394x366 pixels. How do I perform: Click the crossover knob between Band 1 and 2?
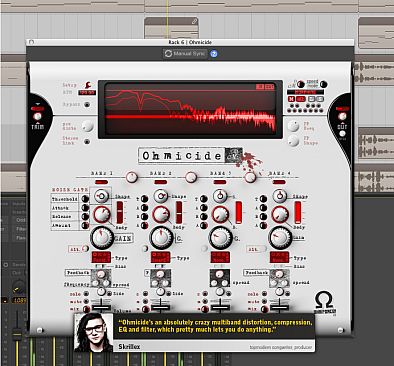(x=132, y=177)
